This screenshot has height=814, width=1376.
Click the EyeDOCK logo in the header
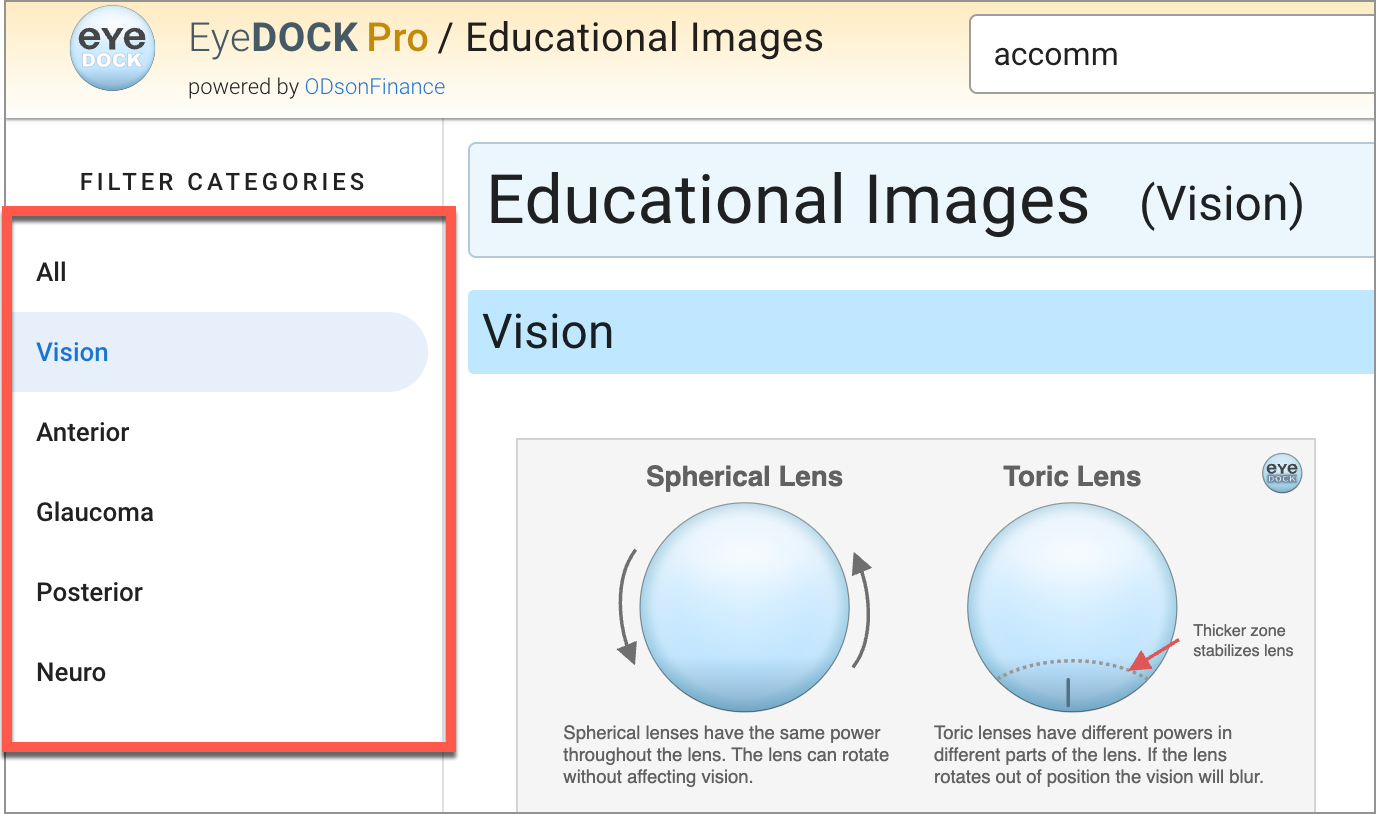click(112, 49)
